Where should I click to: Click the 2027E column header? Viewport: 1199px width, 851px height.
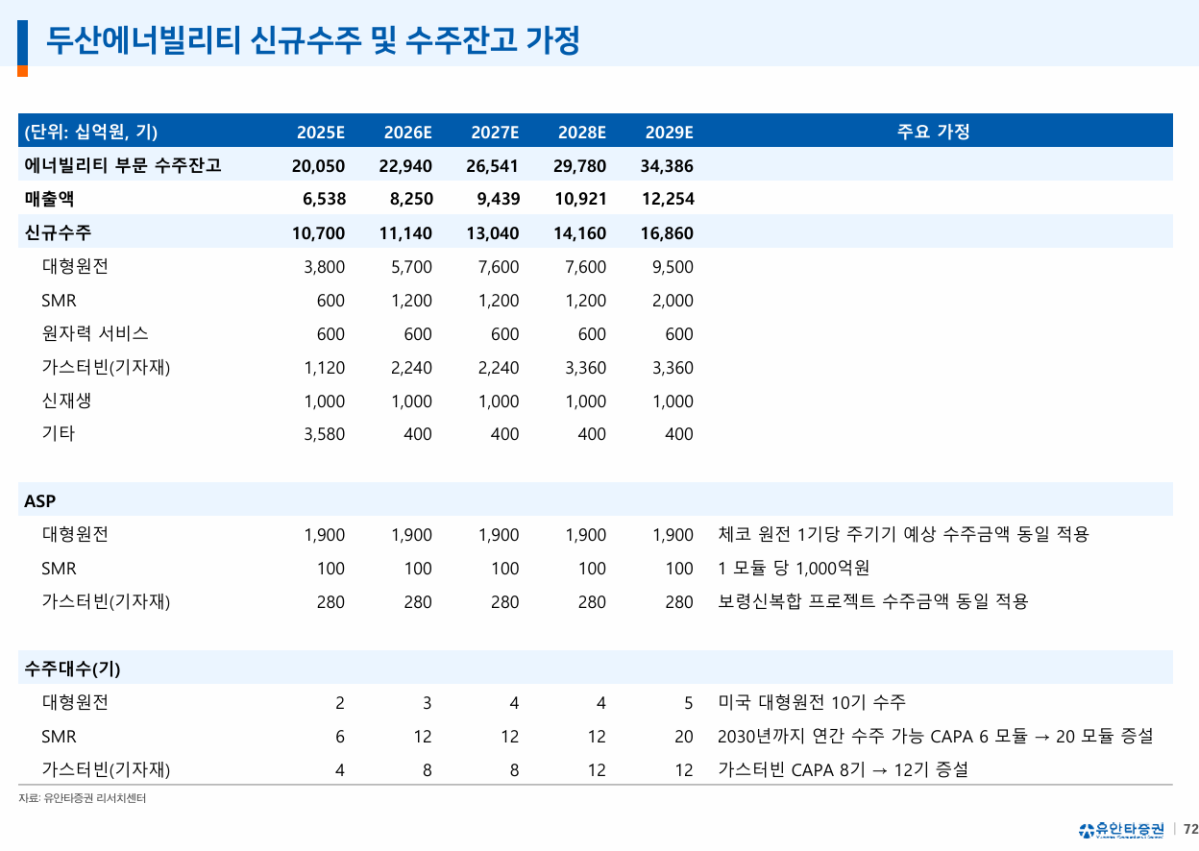495,132
